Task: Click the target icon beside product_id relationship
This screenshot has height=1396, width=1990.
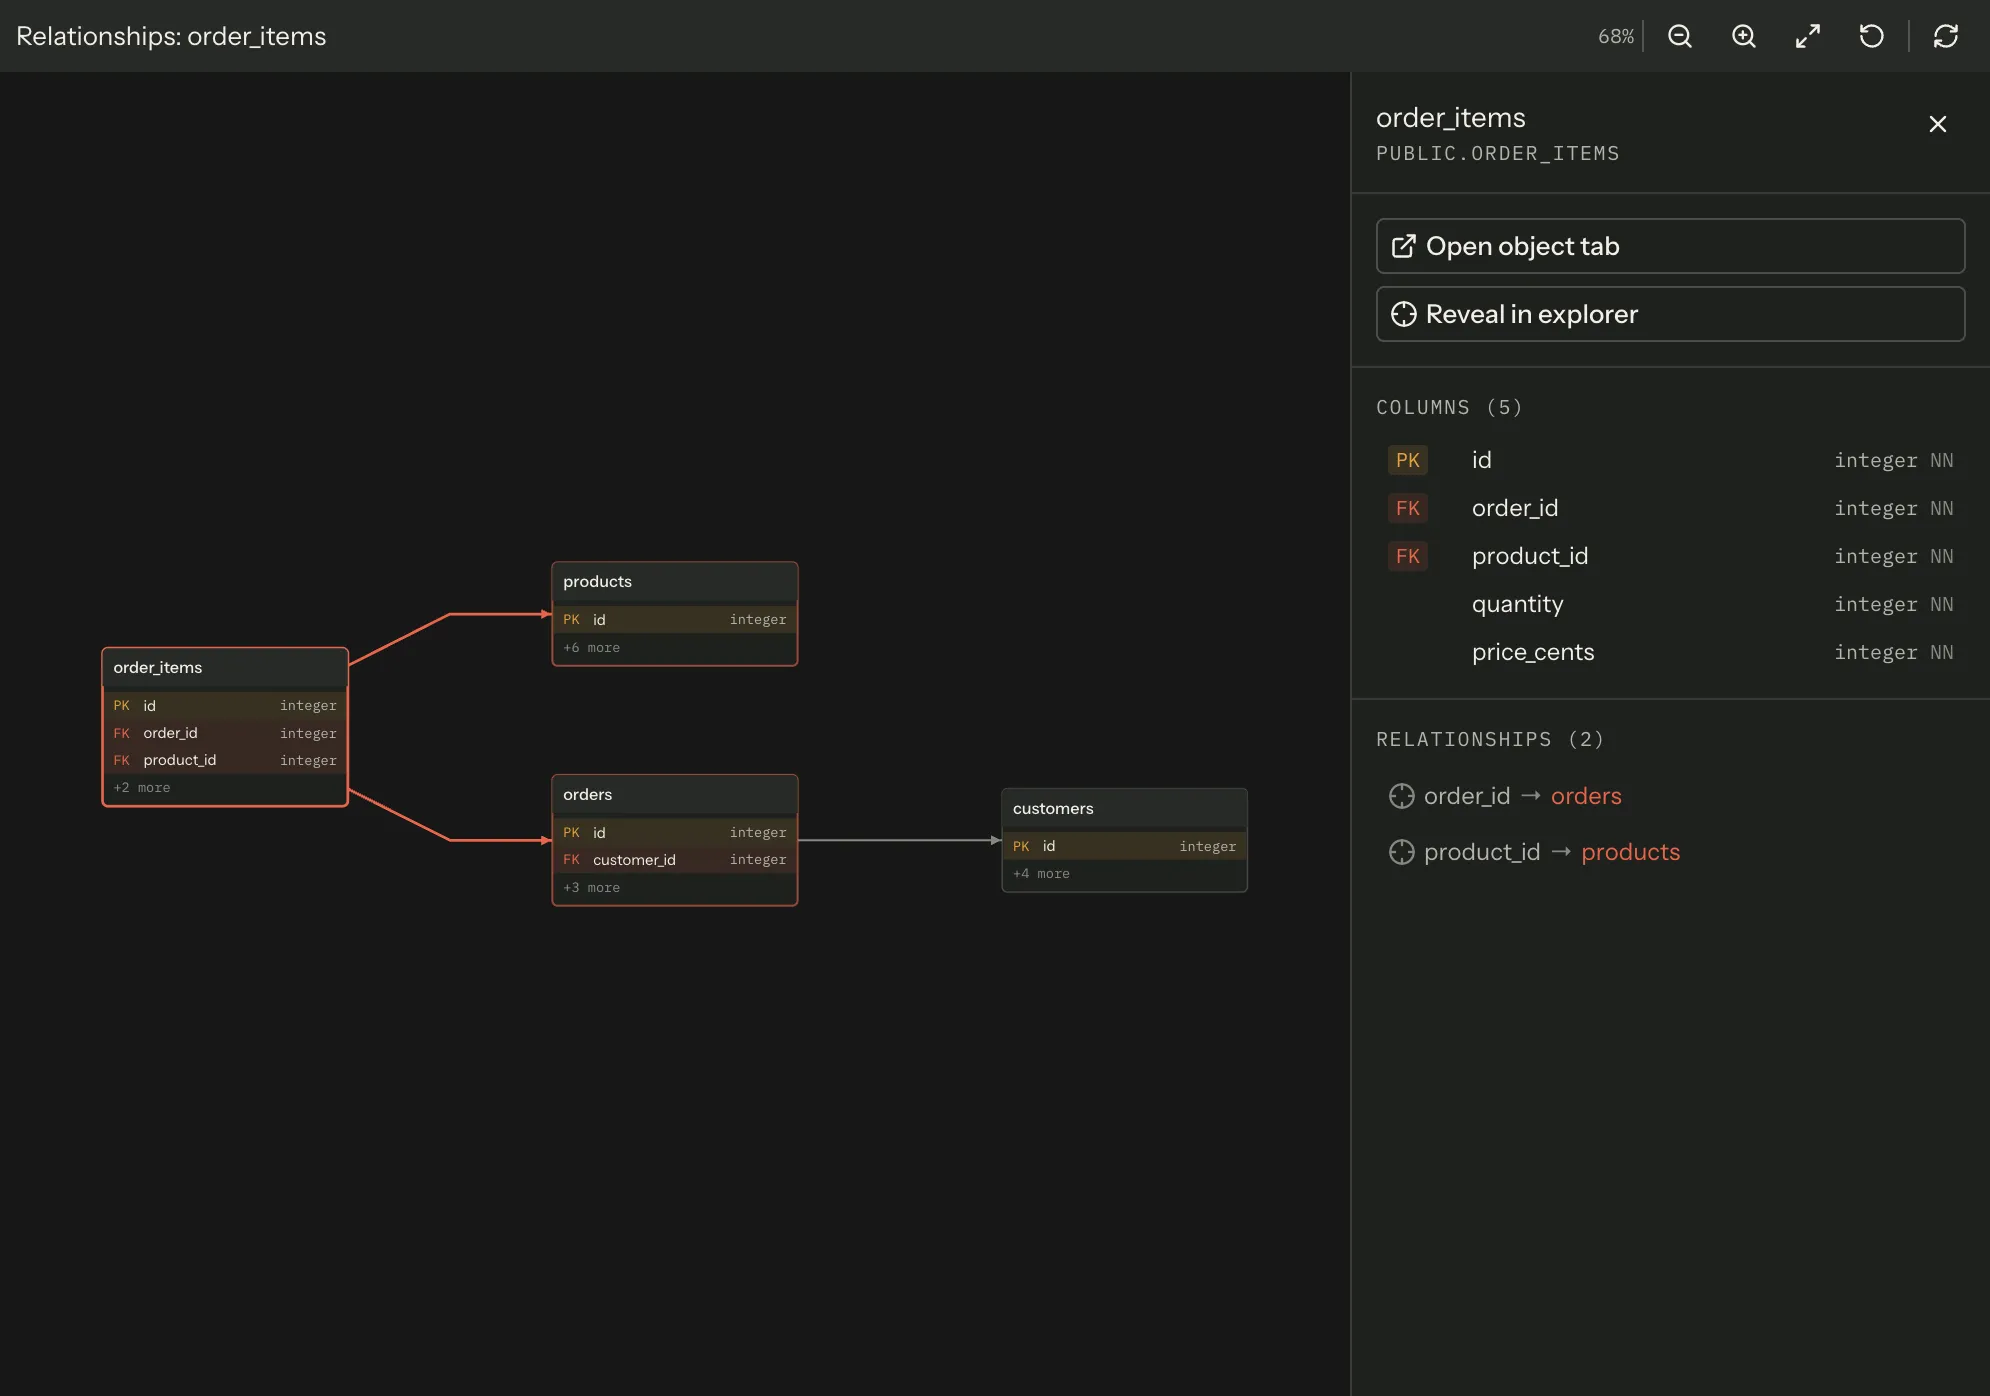Action: (x=1402, y=852)
